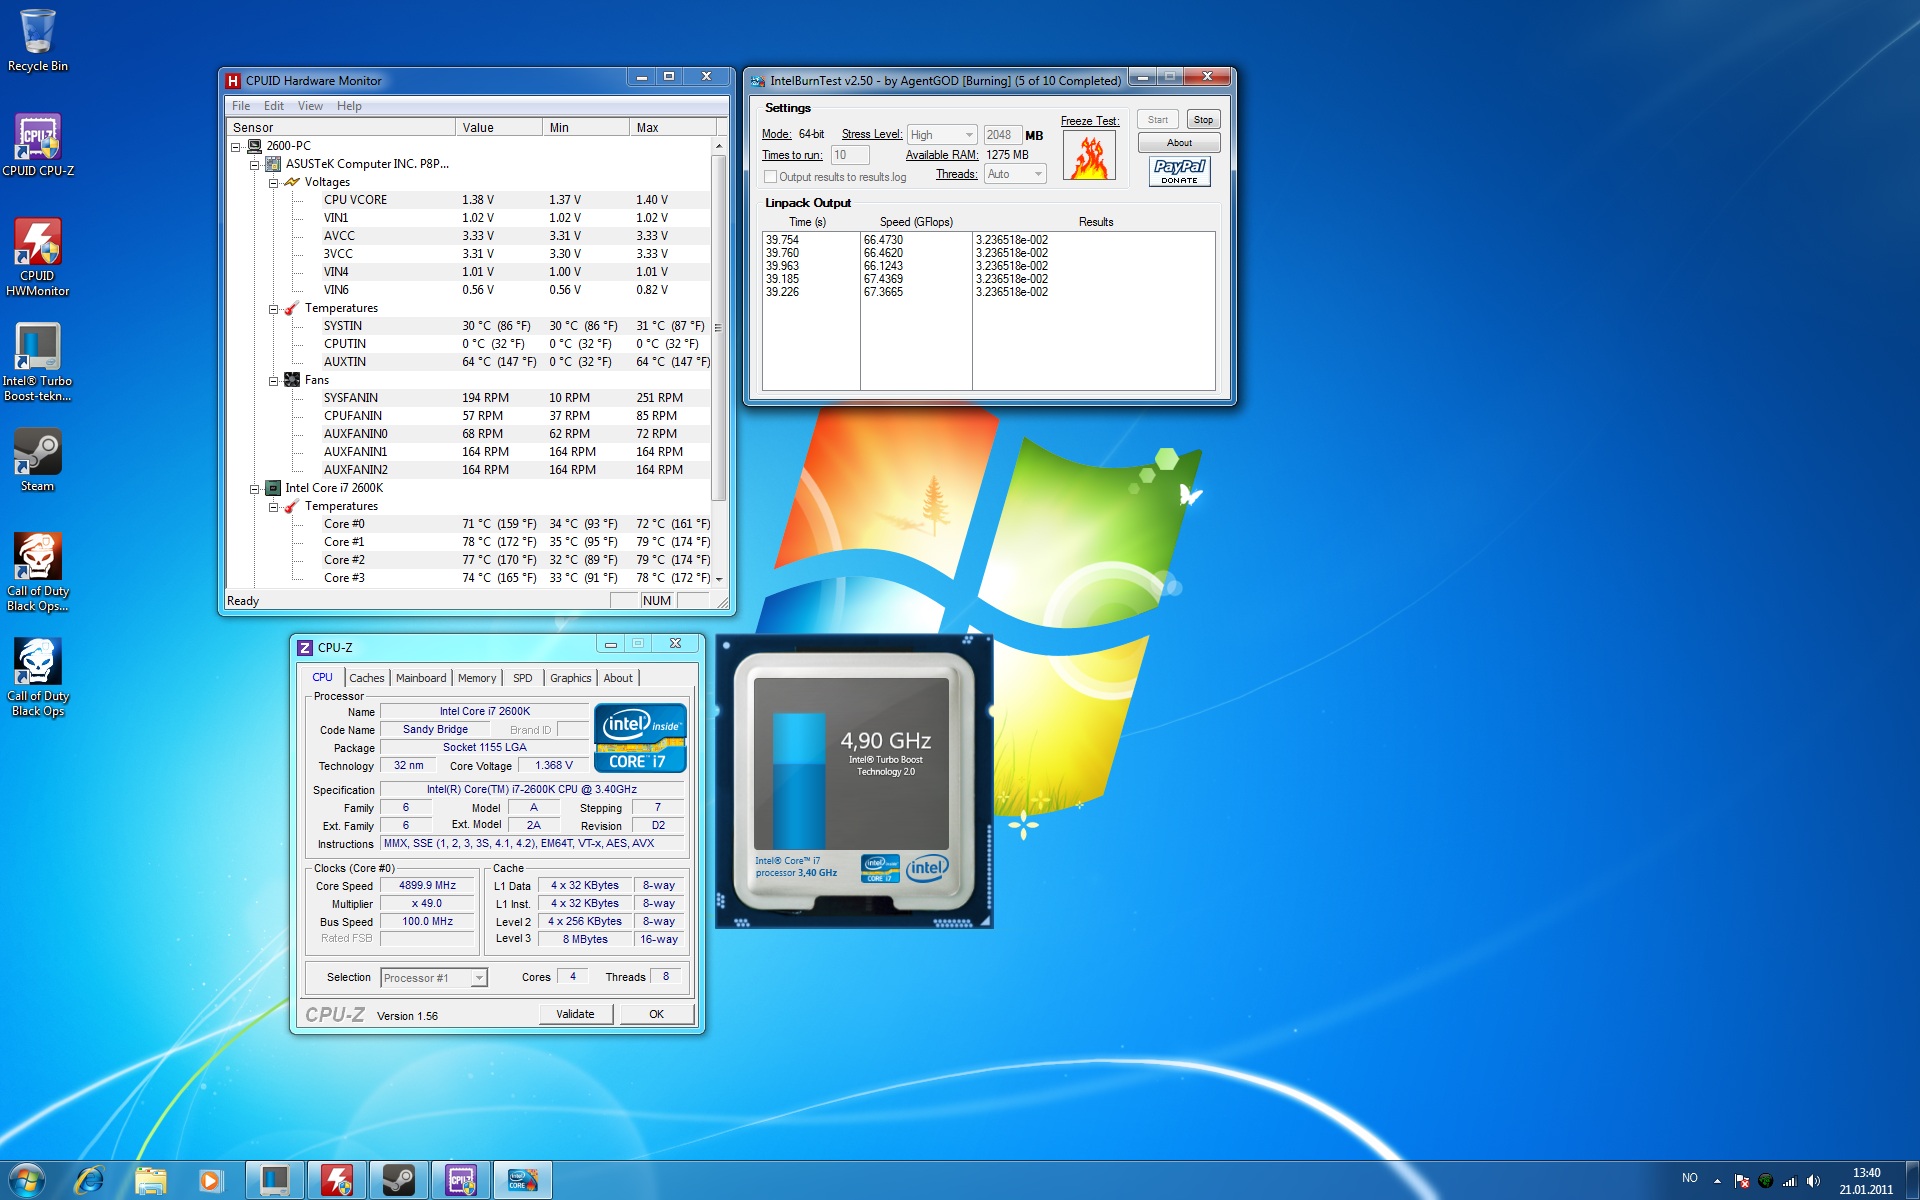Collapse the ASUSTeK Computer node
The height and width of the screenshot is (1200, 1920).
tap(255, 164)
